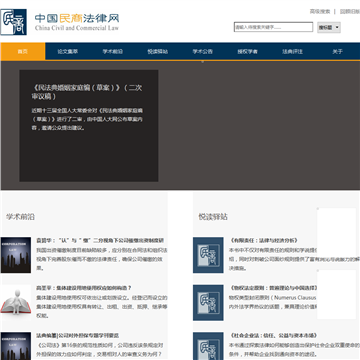Click the 学术前沿 section heading
Image resolution: width=360 pixels, height=360 pixels.
(20, 217)
